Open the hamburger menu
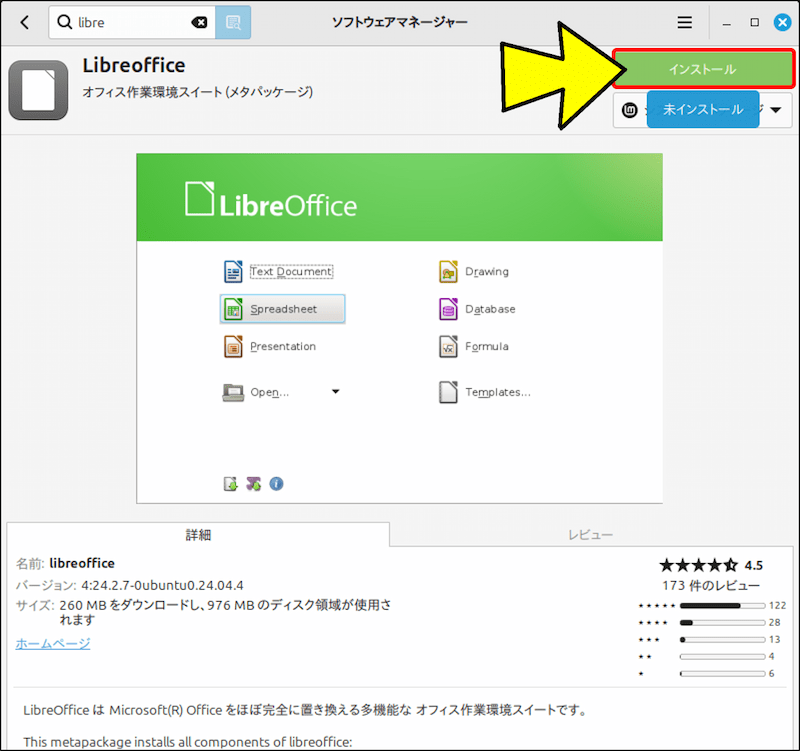The height and width of the screenshot is (751, 800). click(684, 22)
